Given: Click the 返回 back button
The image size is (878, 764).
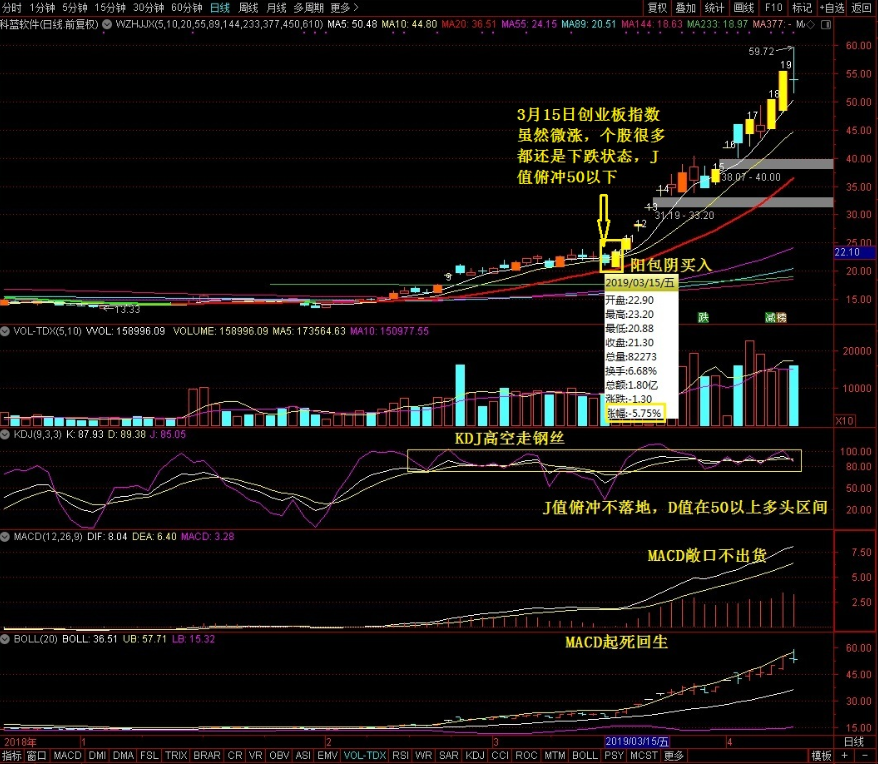Looking at the screenshot, I should click(x=862, y=7).
